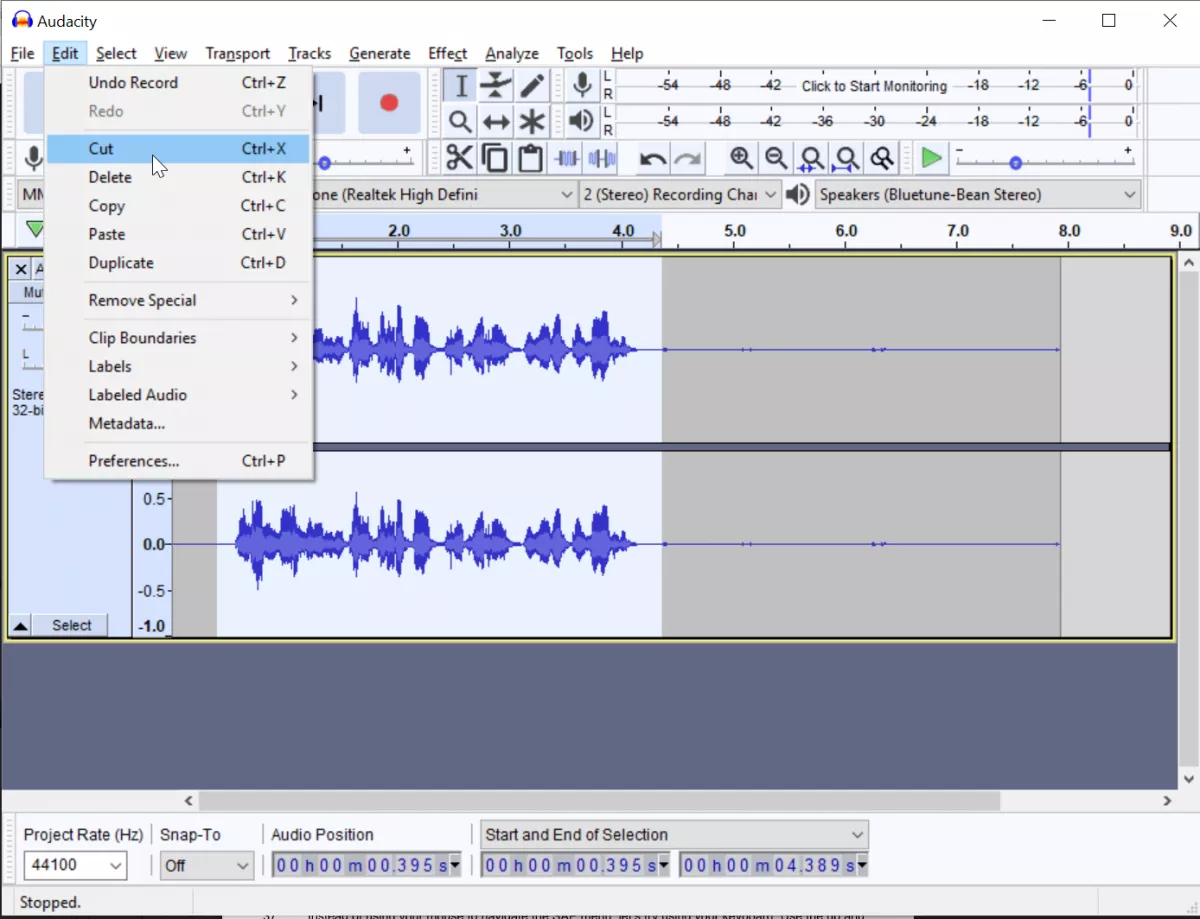
Task: Toggle the pinned play head green triangle
Action: (x=35, y=229)
